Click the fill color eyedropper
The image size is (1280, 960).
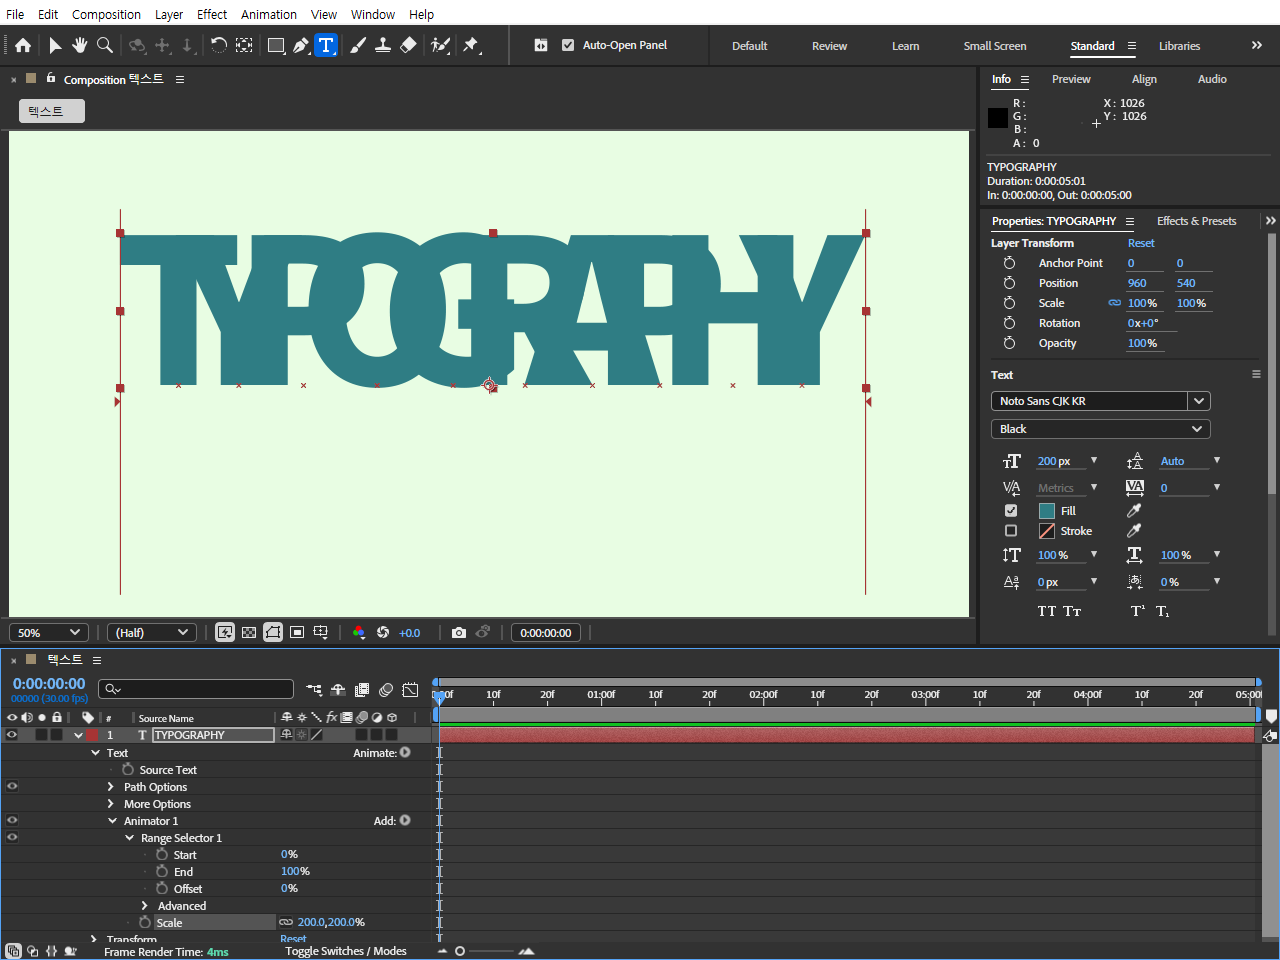coord(1134,510)
